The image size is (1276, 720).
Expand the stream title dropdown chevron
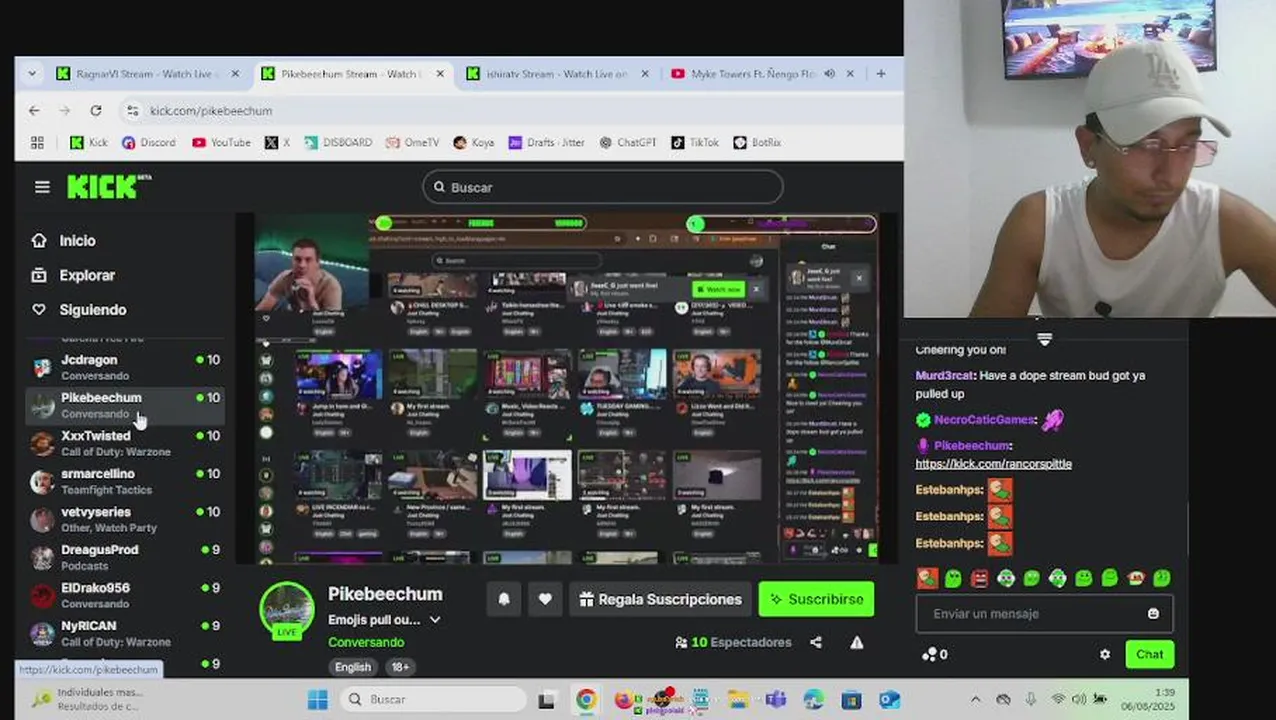[x=435, y=620]
